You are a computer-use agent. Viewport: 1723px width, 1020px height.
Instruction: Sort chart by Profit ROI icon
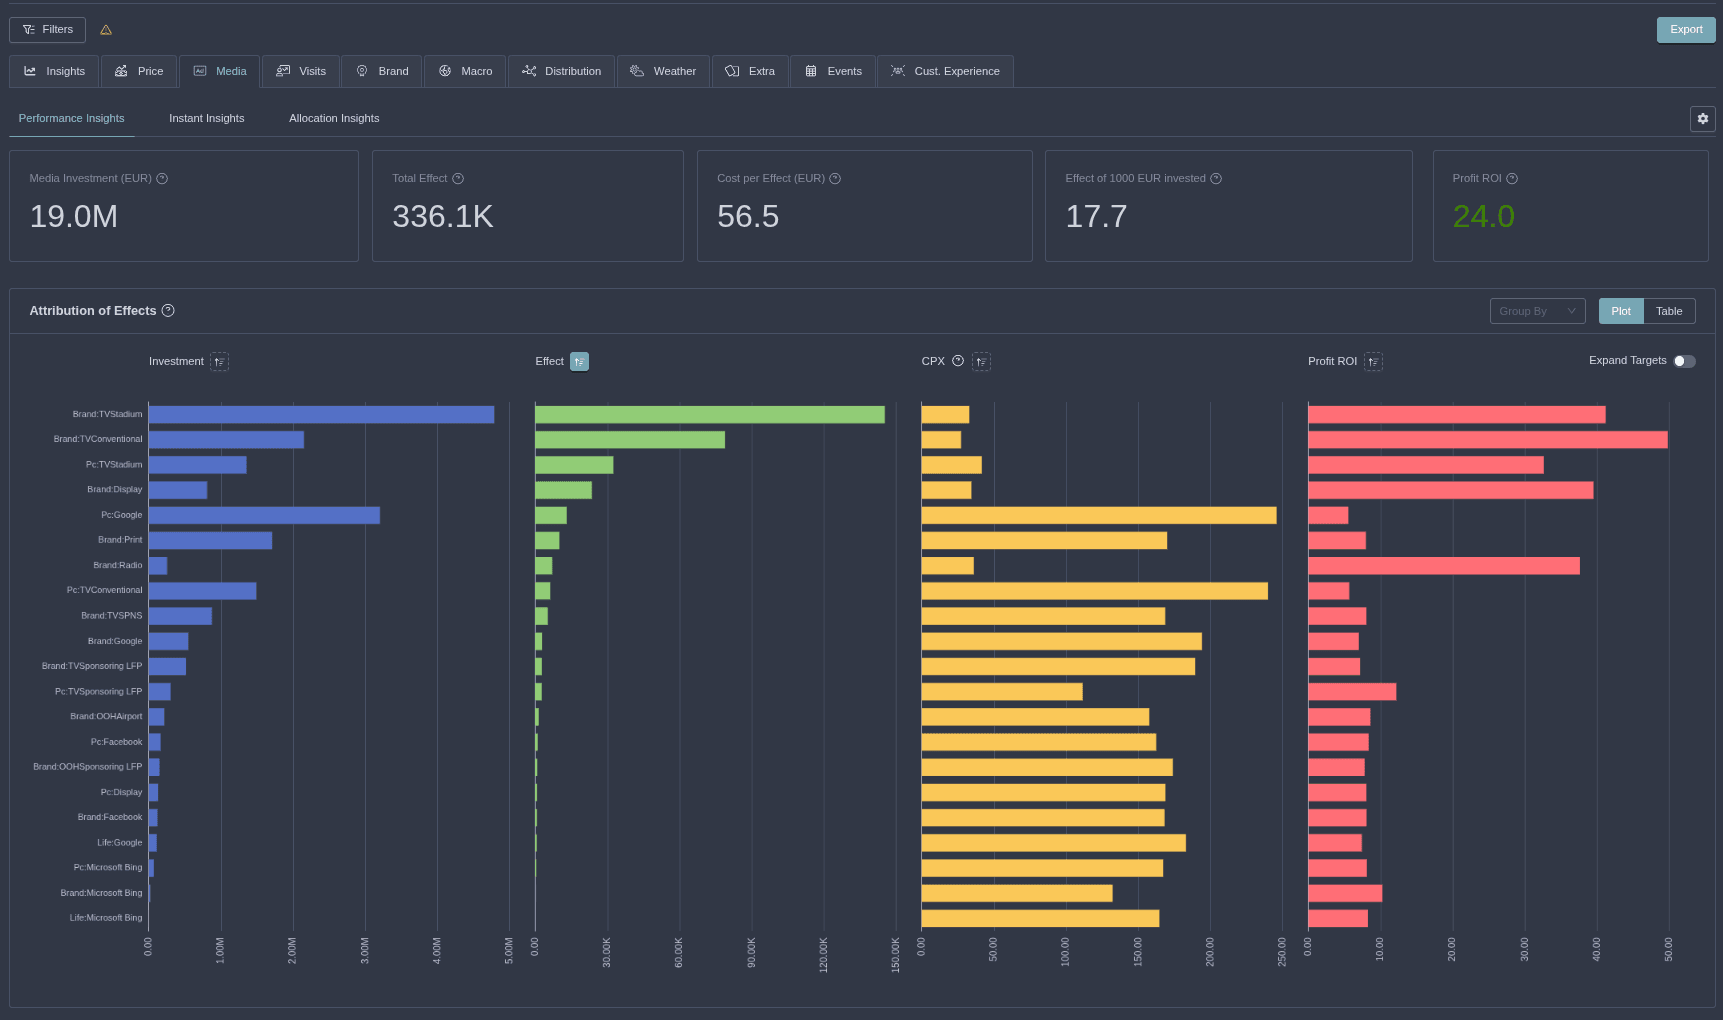[x=1373, y=362]
